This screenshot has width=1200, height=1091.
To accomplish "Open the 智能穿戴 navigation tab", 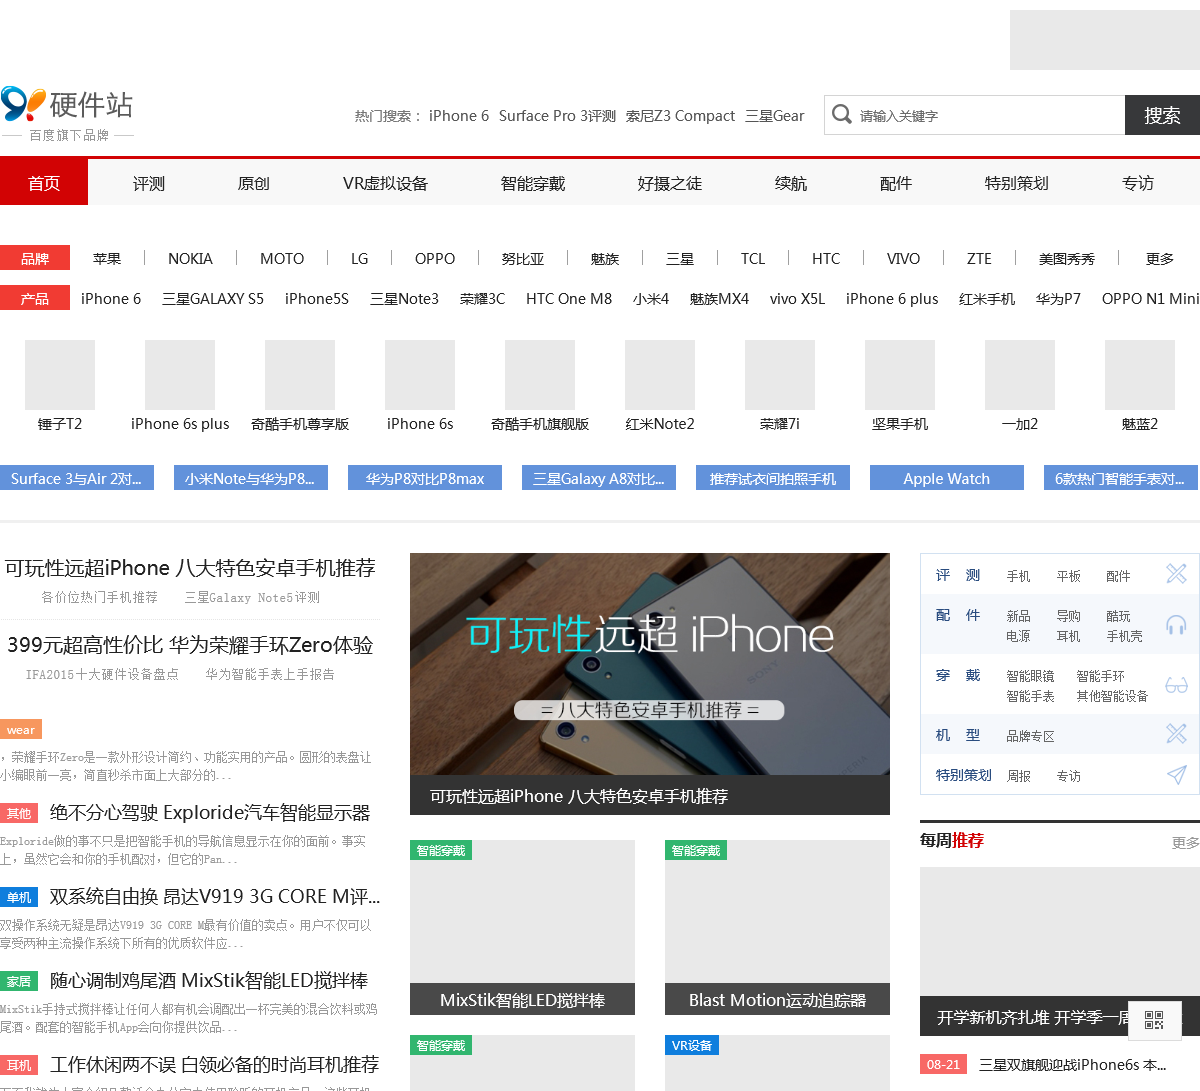I will pos(533,183).
